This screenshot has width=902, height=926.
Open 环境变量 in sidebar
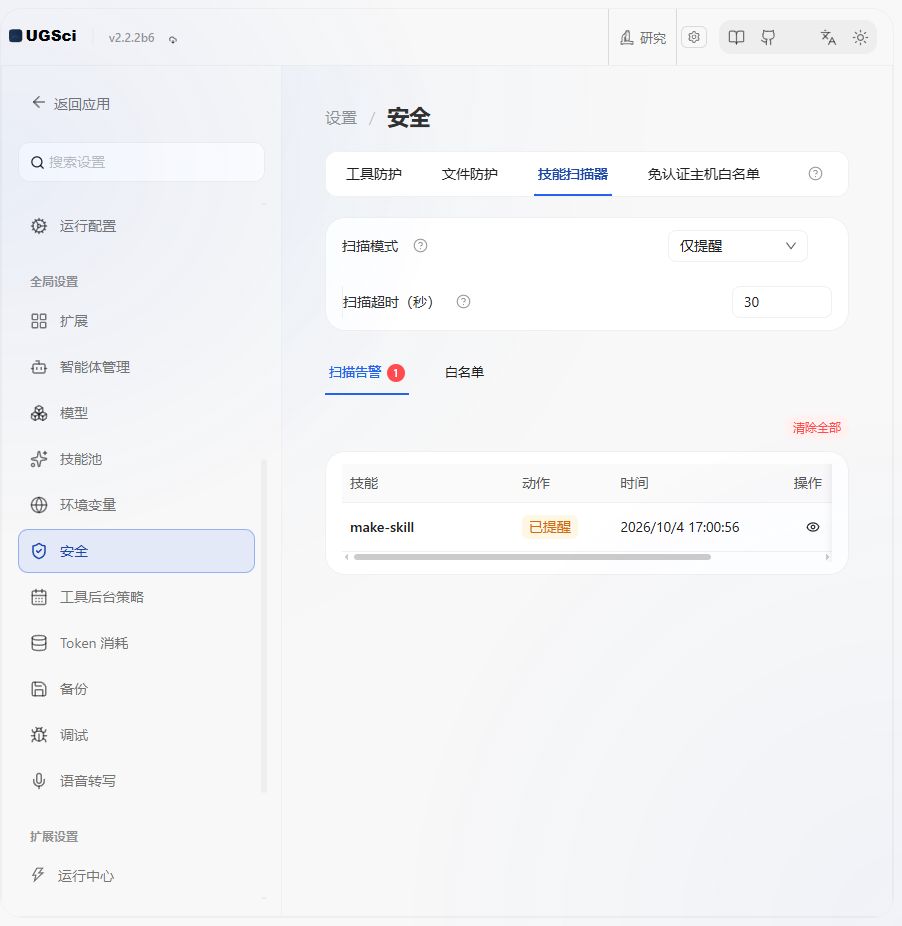tap(136, 506)
